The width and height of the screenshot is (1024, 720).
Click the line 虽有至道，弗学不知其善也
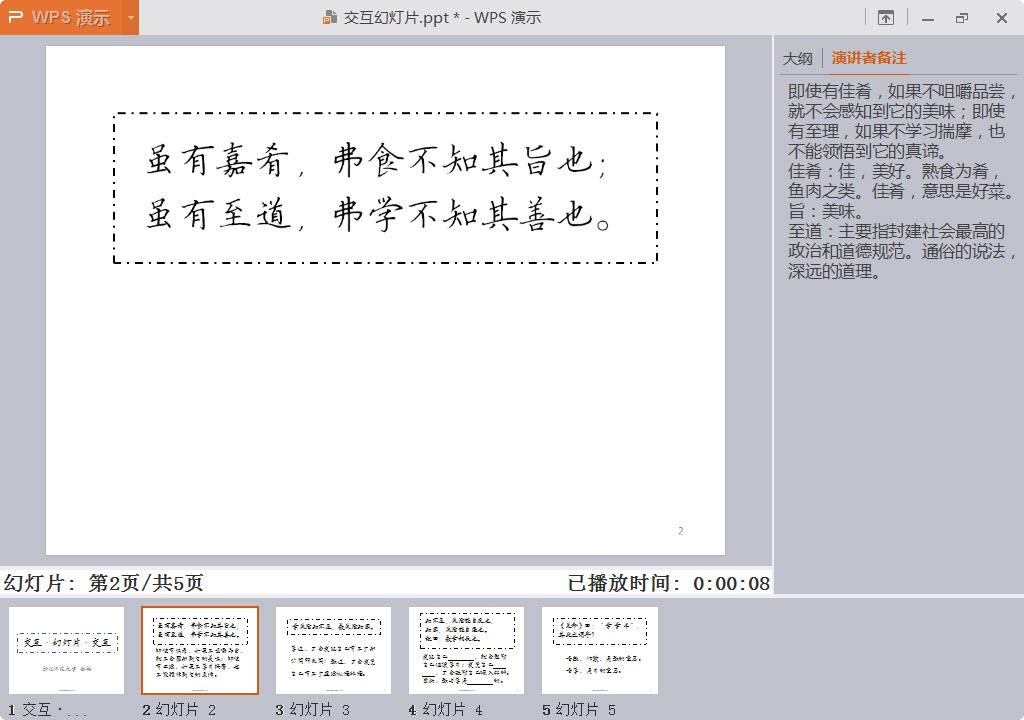(377, 214)
